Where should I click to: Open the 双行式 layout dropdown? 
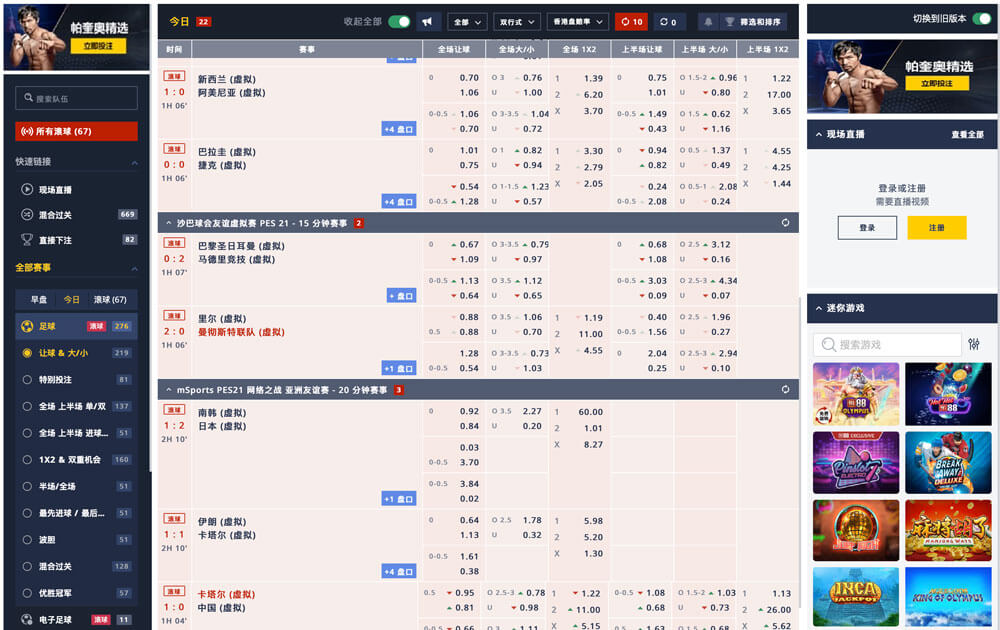click(518, 21)
